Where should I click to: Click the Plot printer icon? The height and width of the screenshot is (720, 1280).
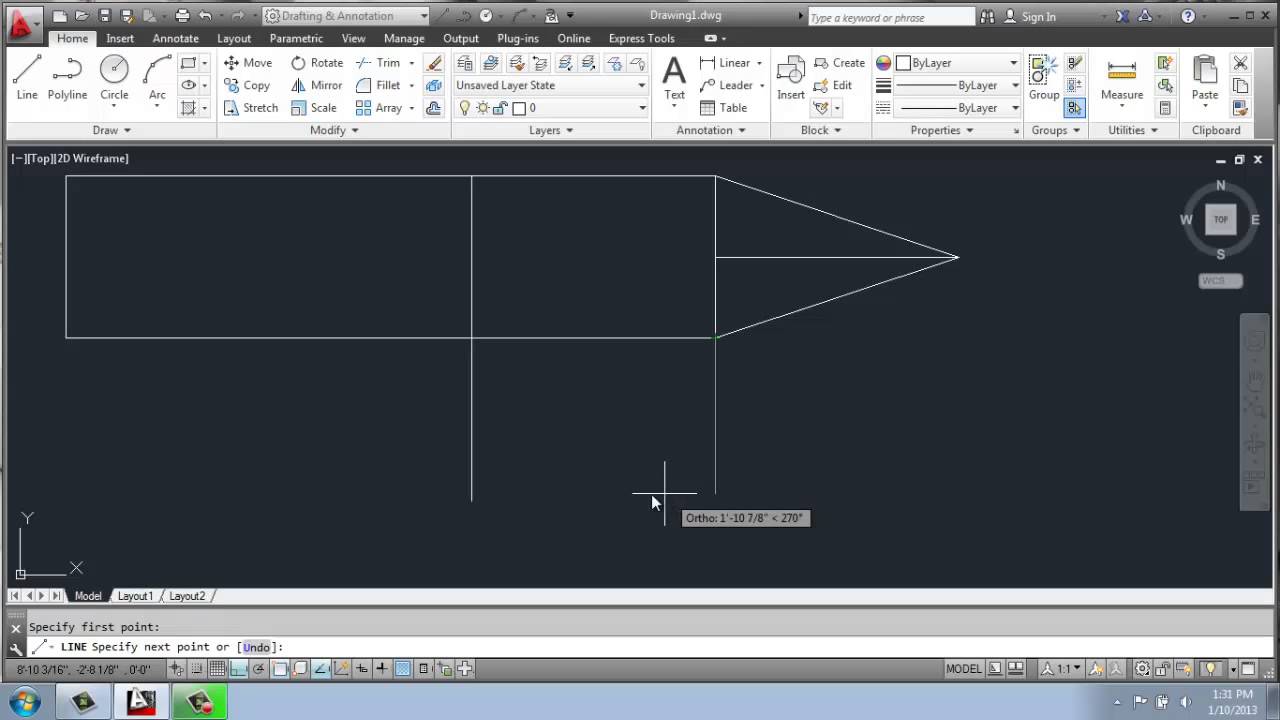[182, 16]
